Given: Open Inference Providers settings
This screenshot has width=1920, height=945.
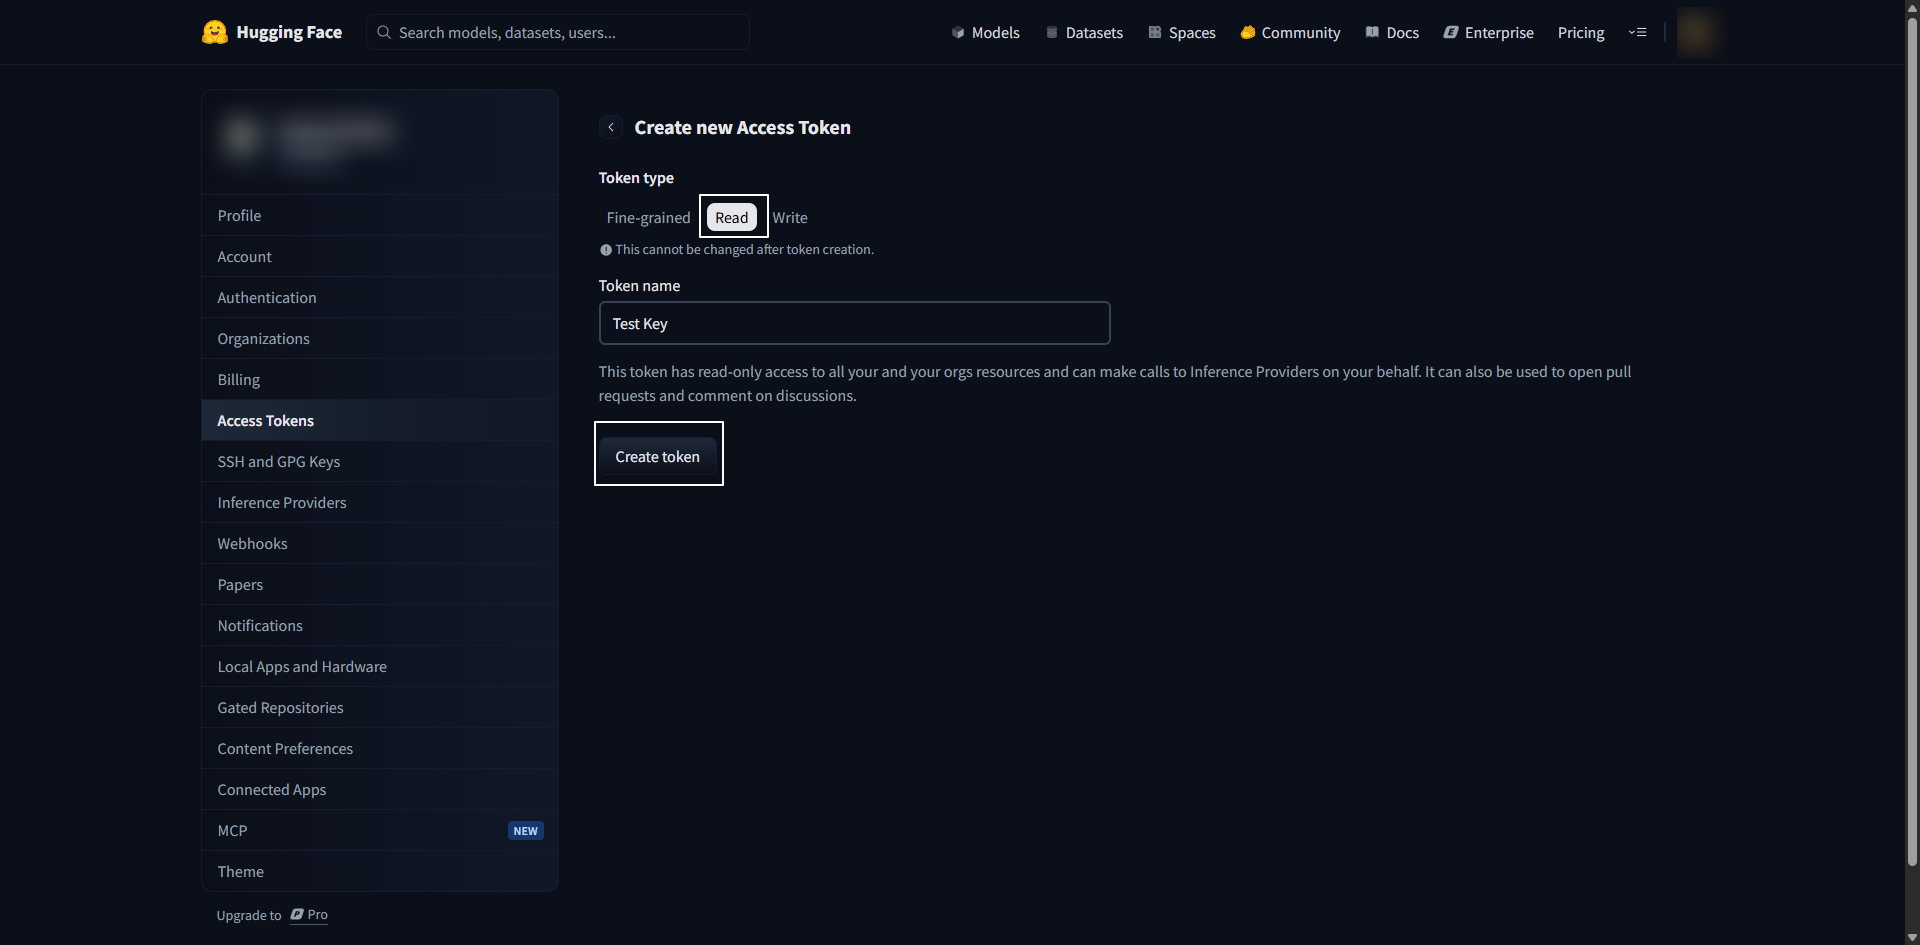Looking at the screenshot, I should pyautogui.click(x=380, y=502).
